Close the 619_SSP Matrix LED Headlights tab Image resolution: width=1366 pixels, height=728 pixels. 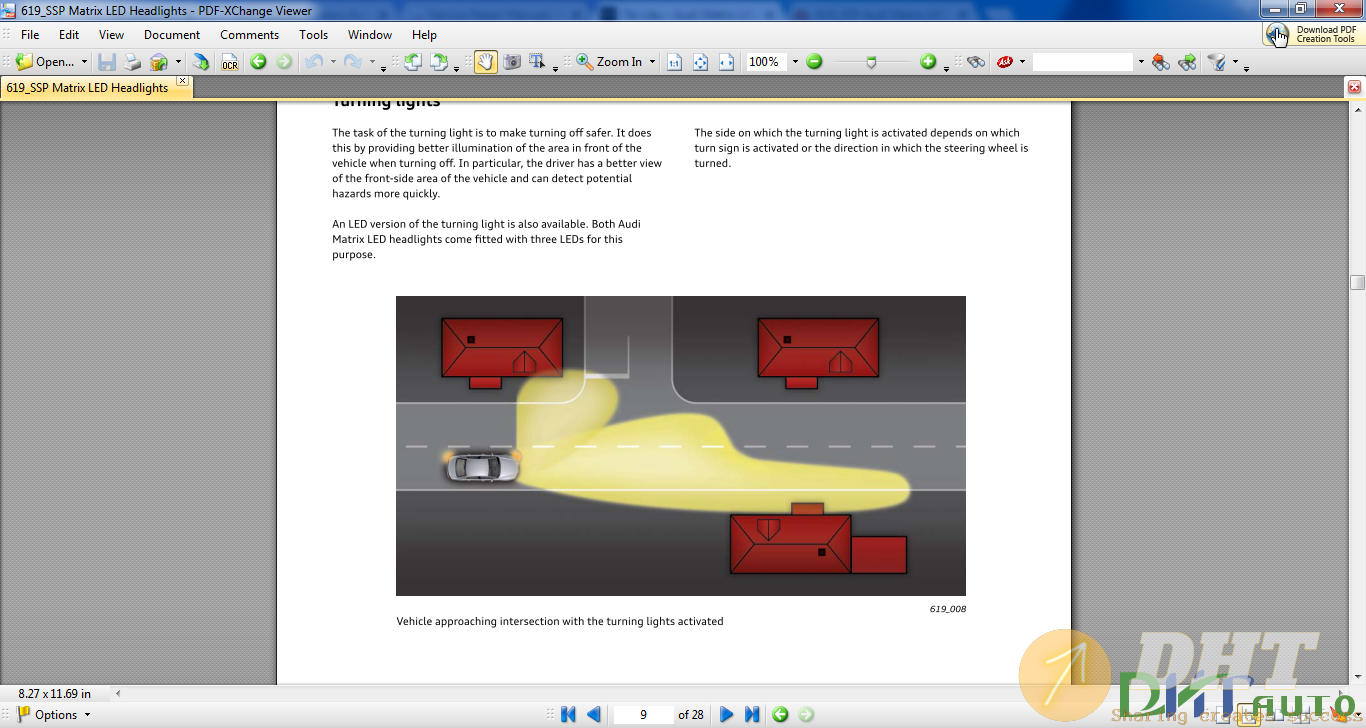click(x=182, y=81)
